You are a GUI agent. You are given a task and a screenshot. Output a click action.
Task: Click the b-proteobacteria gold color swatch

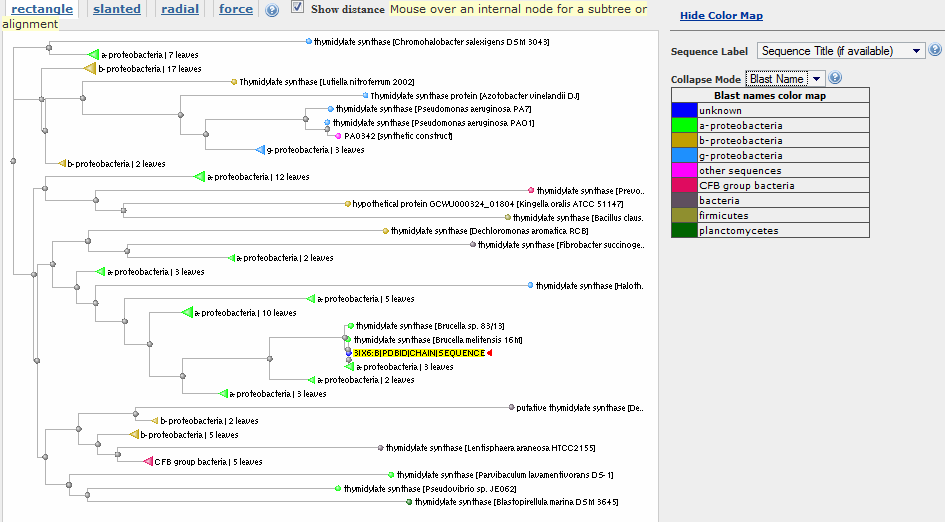684,140
